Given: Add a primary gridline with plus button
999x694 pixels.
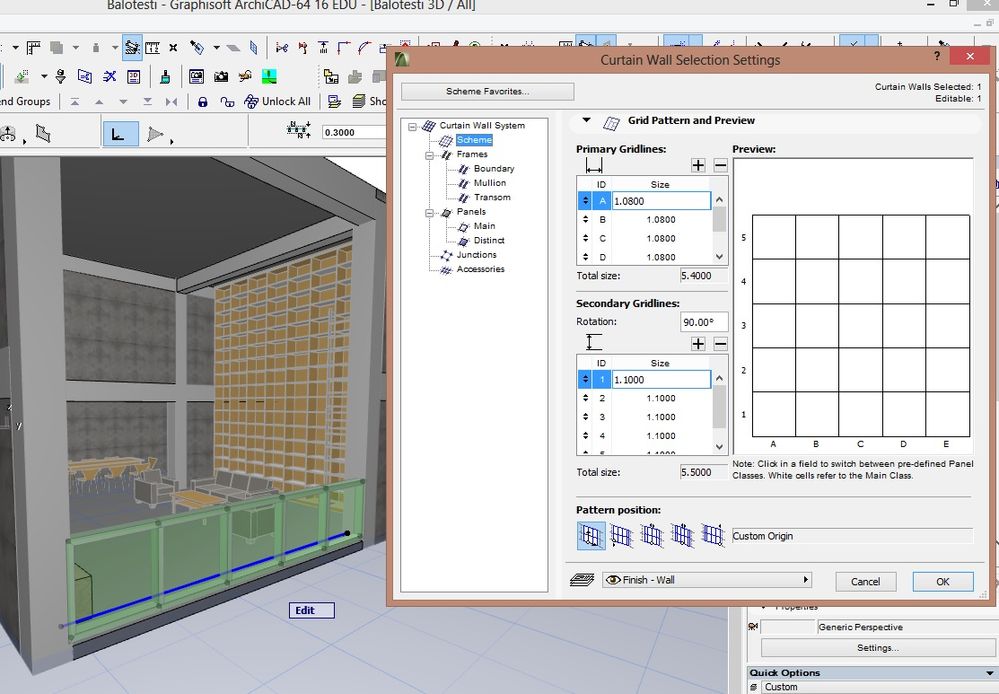Looking at the screenshot, I should click(698, 165).
